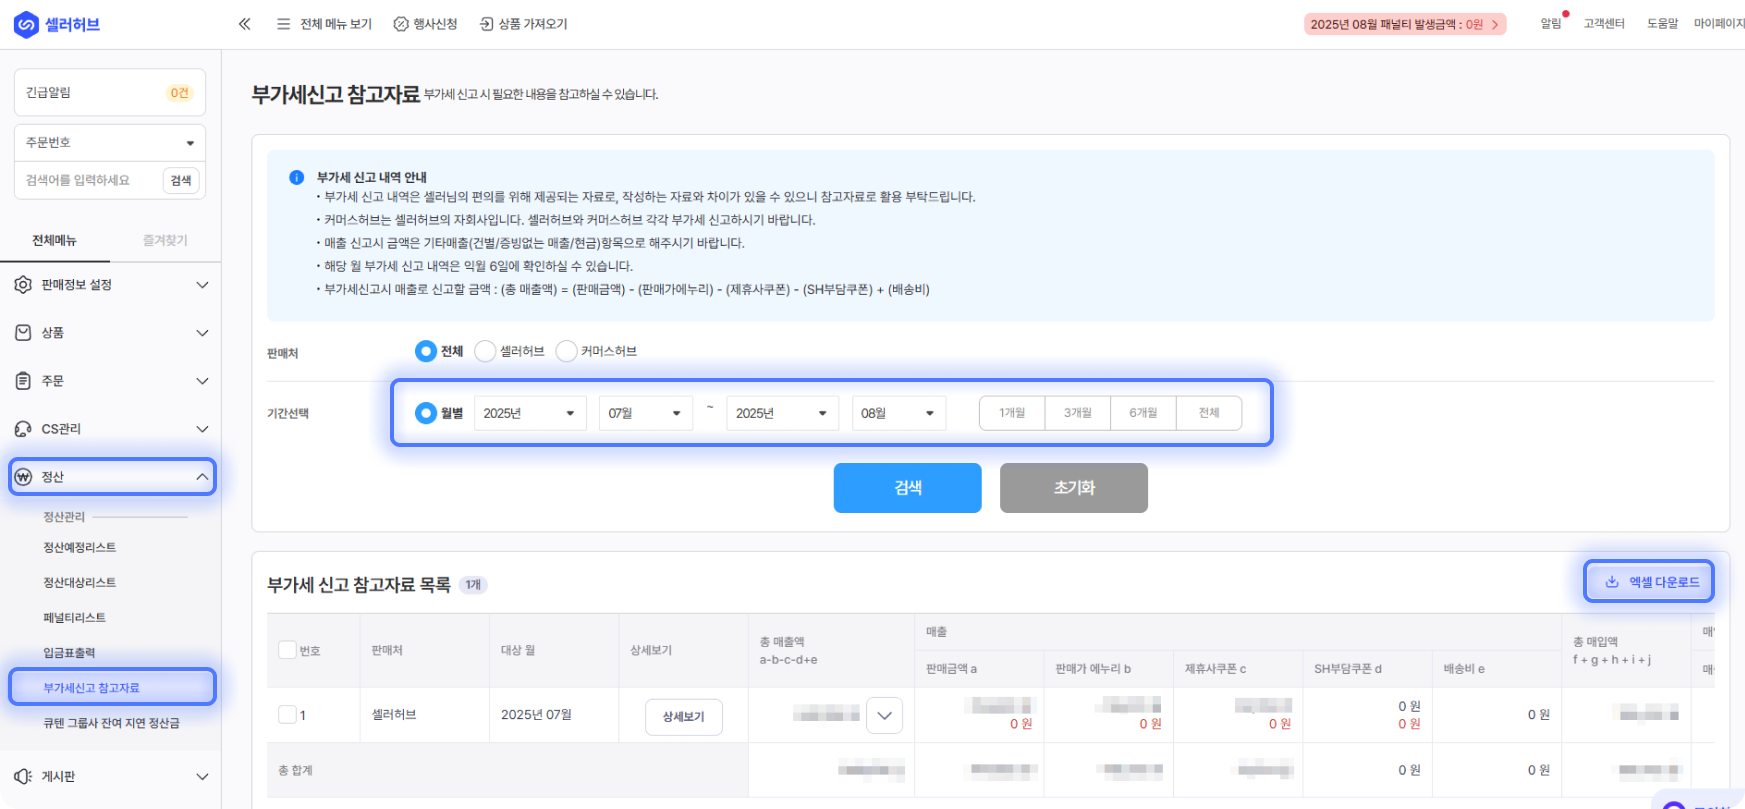Click the 행사신청 event application icon
The image size is (1745, 809).
[x=401, y=24]
